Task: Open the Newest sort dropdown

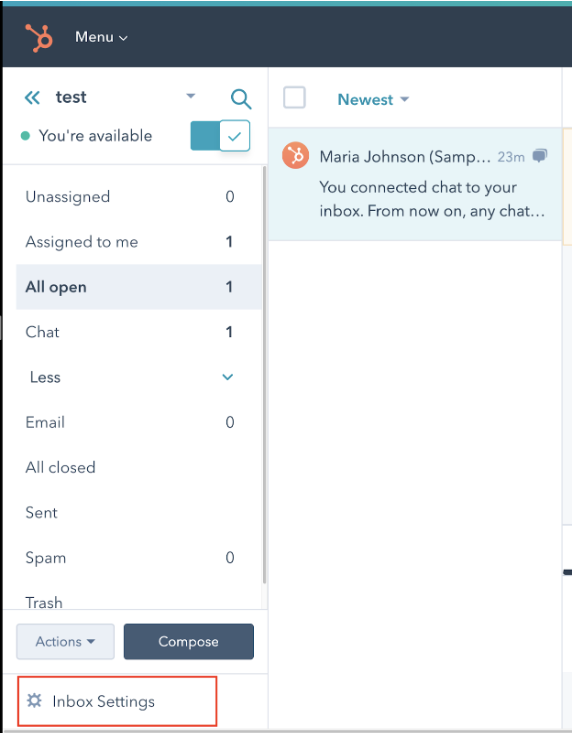Action: 373,99
